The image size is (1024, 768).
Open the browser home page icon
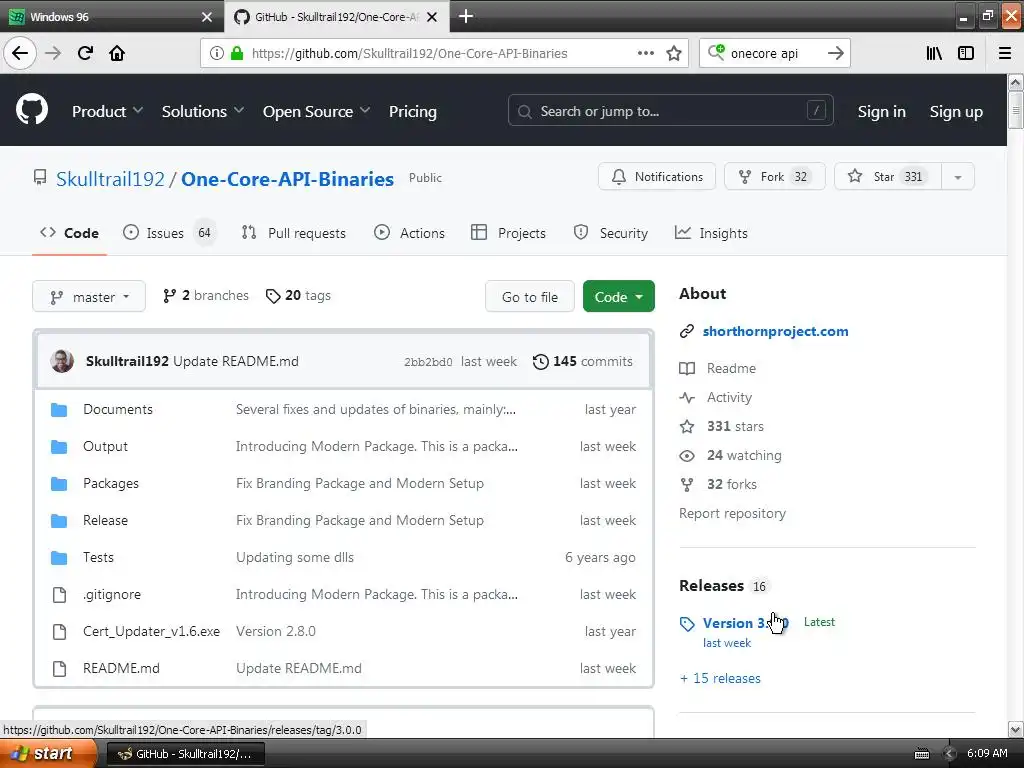click(x=117, y=53)
